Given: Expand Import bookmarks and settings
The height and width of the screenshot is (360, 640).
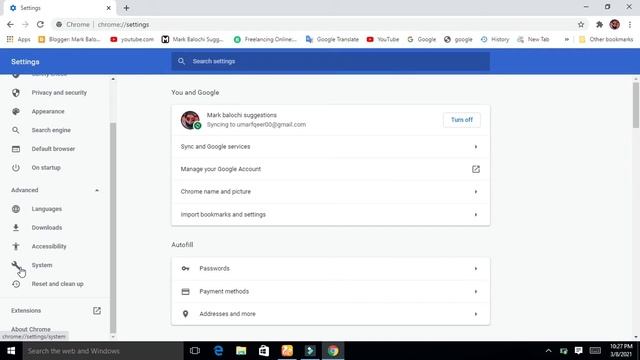Looking at the screenshot, I should pyautogui.click(x=330, y=214).
